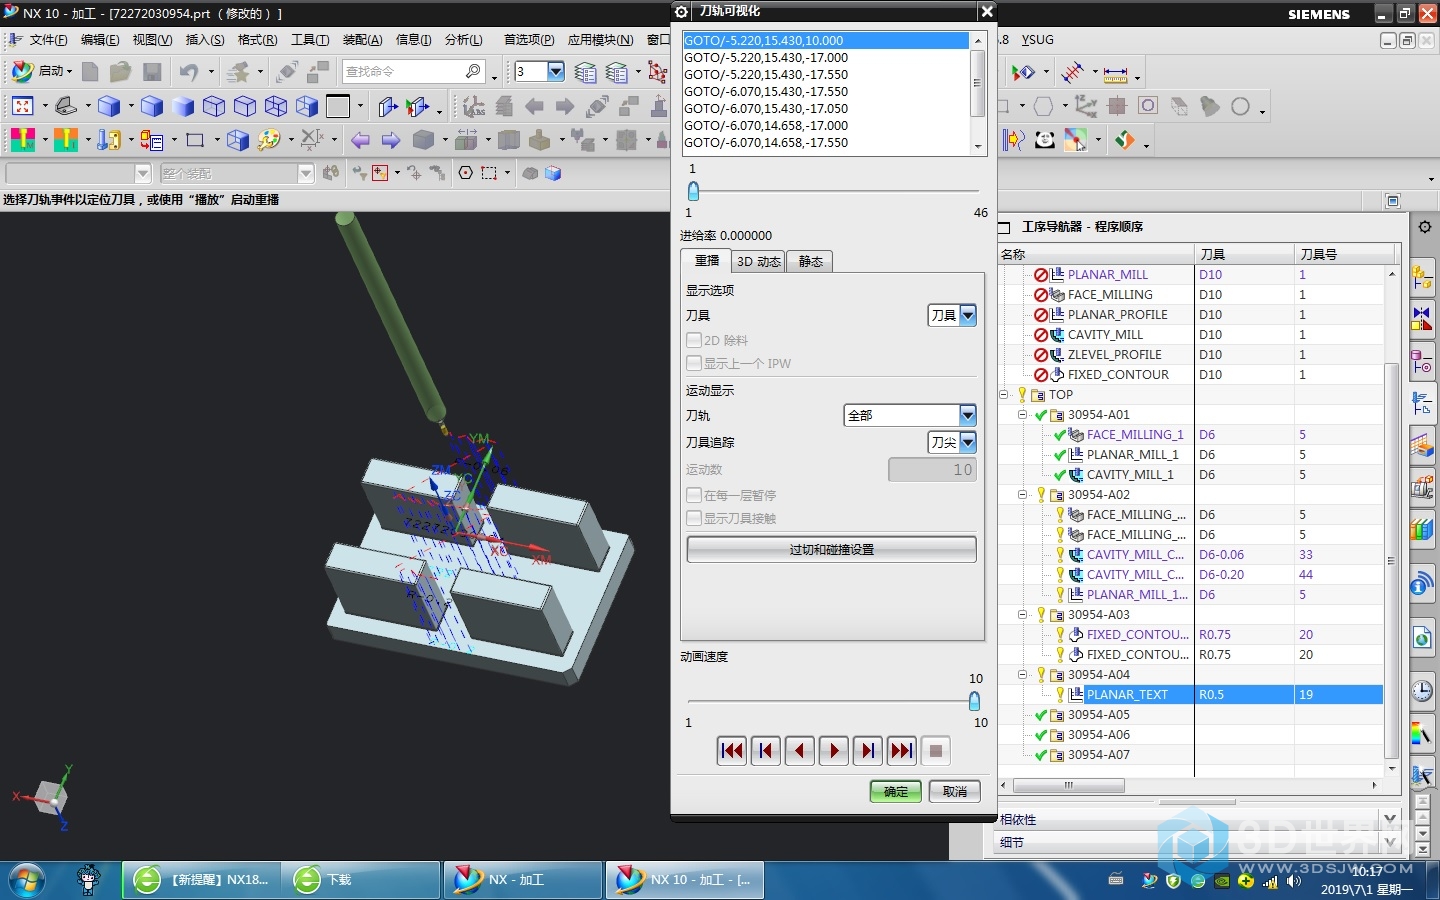1440x900 pixels.
Task: Collapse the 30954-A03 group
Action: click(1022, 614)
